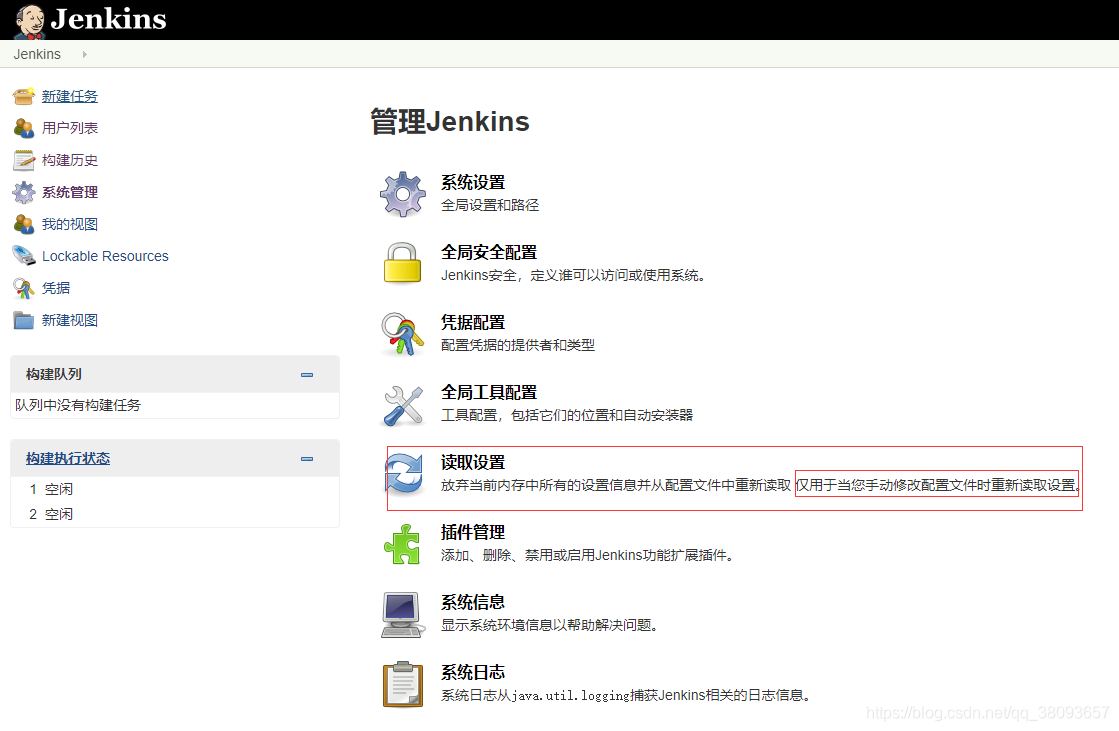Viewport: 1119px width, 731px height.
Task: Click executor 2 空闲 row
Action: click(x=175, y=514)
